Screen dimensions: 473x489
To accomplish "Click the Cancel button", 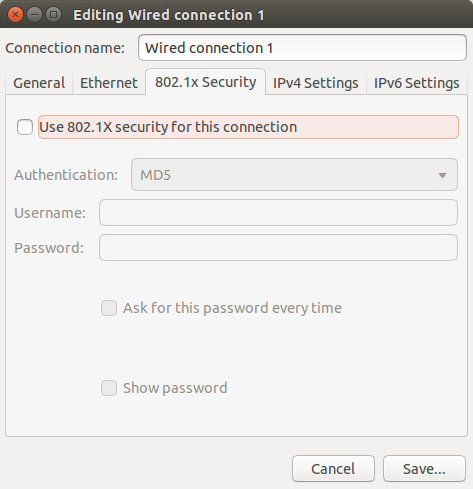I will [x=333, y=469].
